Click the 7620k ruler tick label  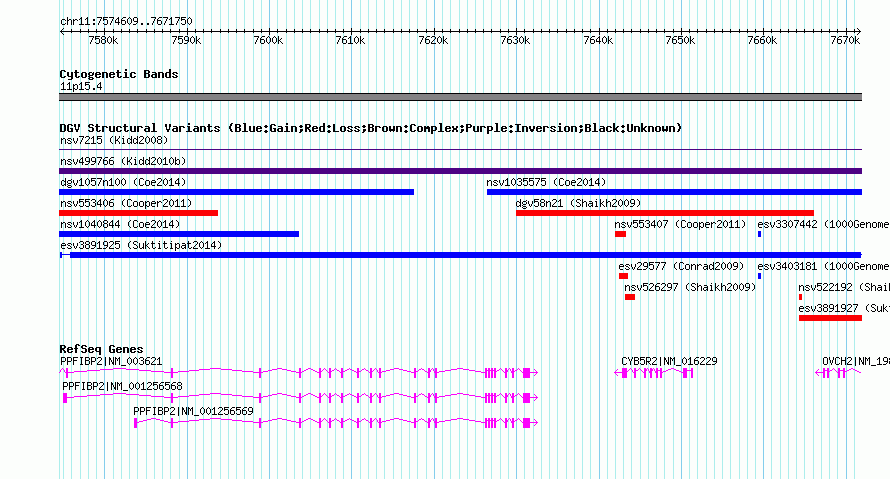pos(433,40)
